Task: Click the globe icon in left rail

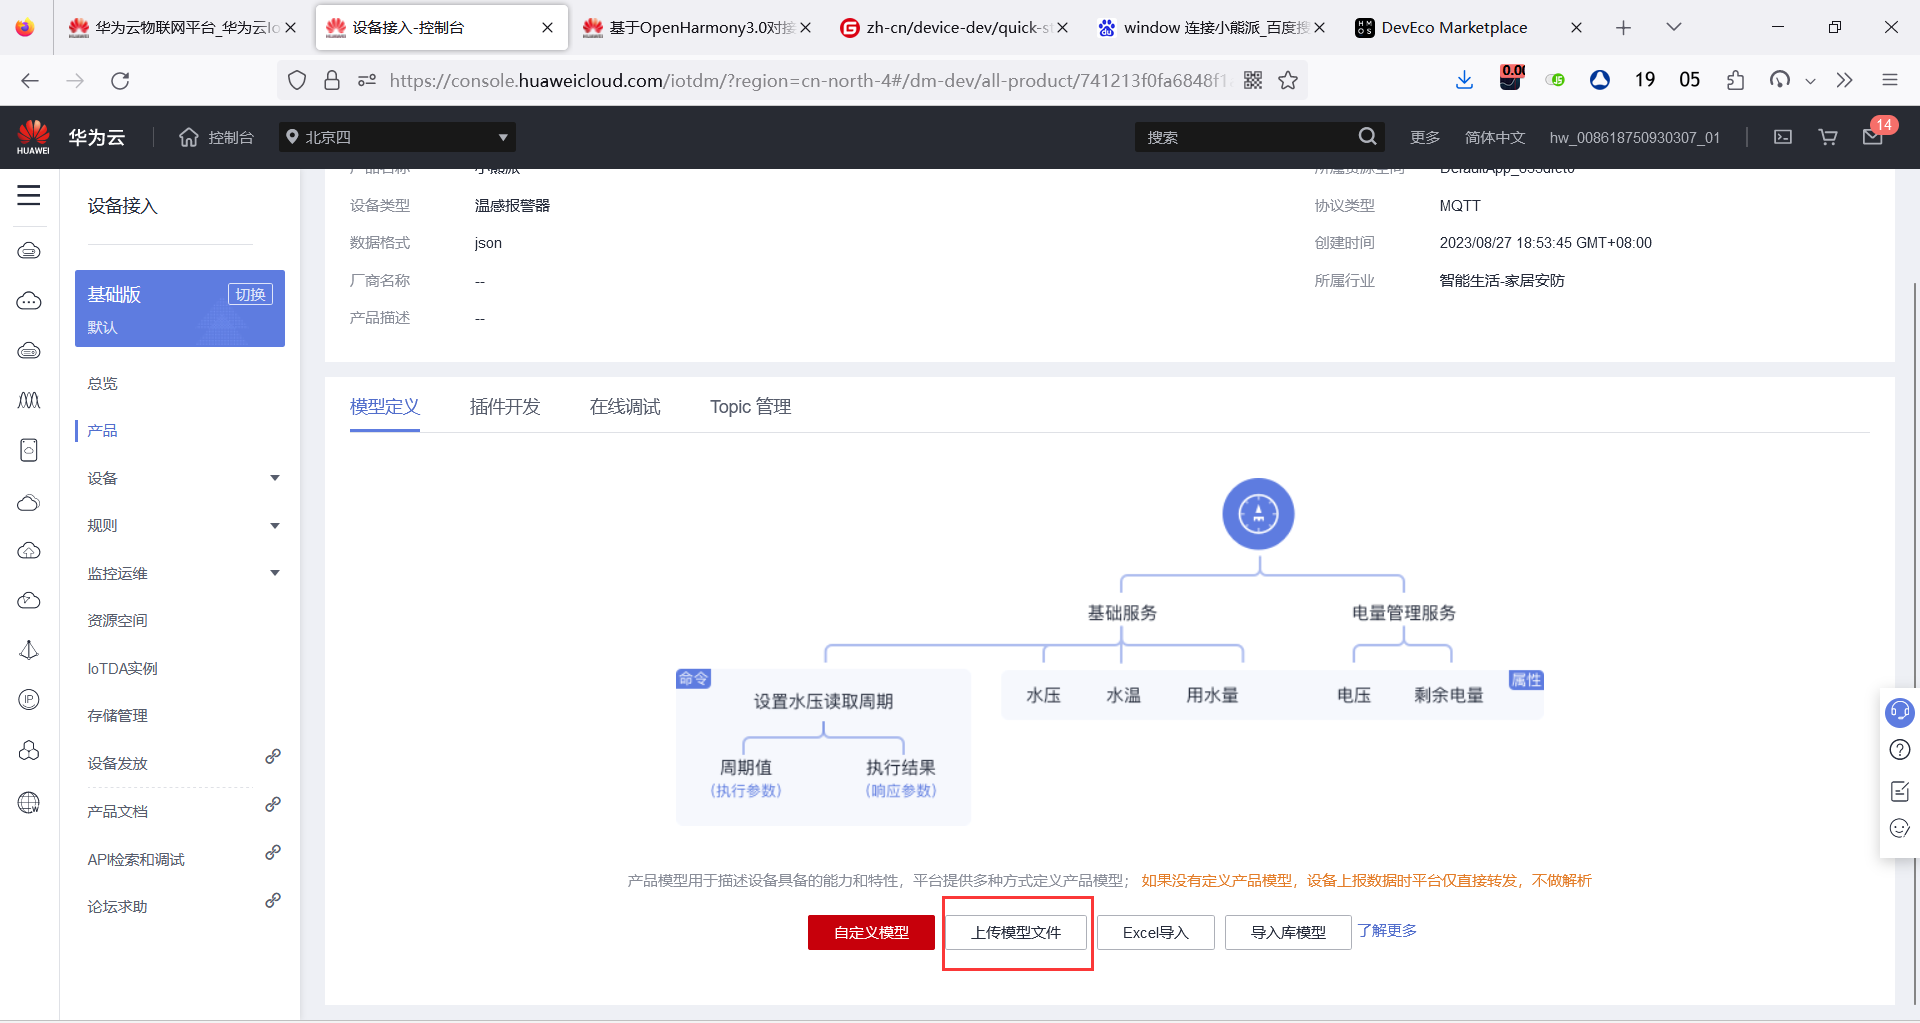Action: [x=29, y=802]
